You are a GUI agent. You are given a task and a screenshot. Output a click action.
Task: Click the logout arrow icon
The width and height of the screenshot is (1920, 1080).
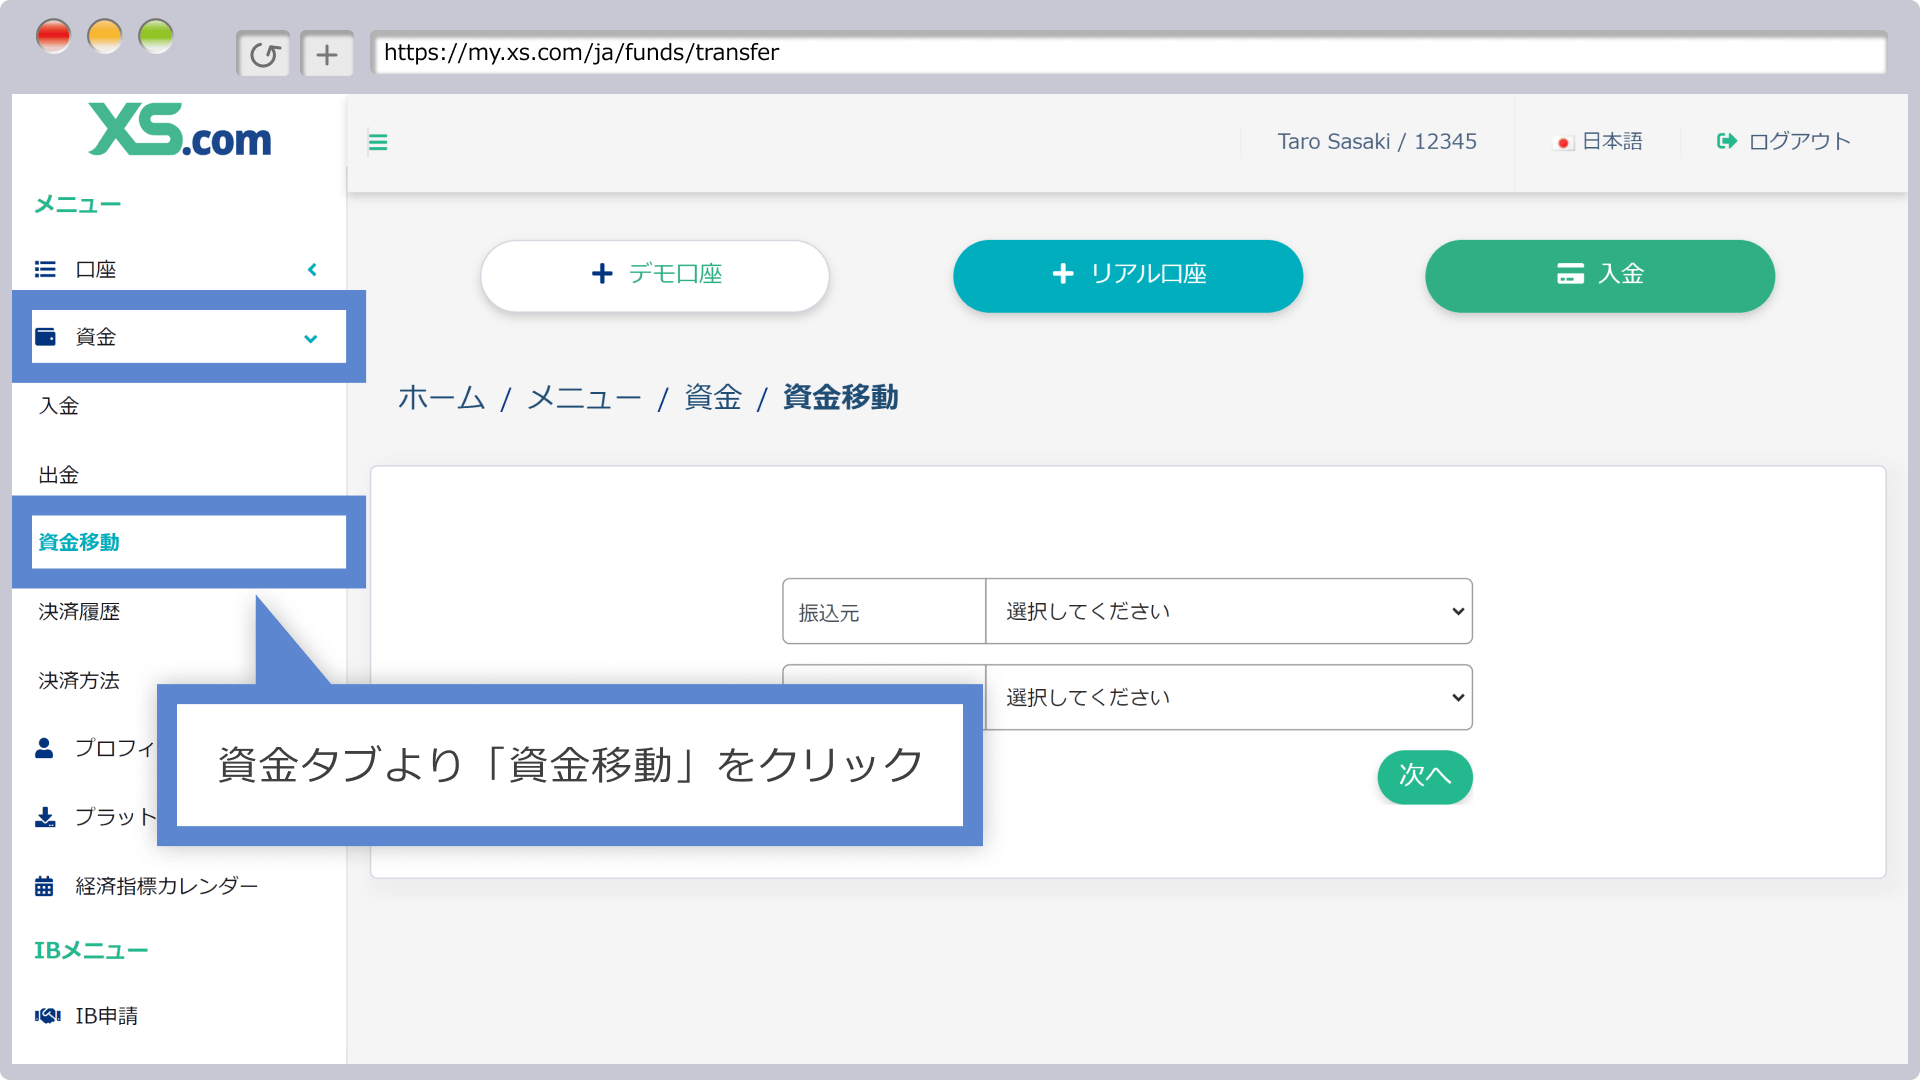tap(1727, 141)
